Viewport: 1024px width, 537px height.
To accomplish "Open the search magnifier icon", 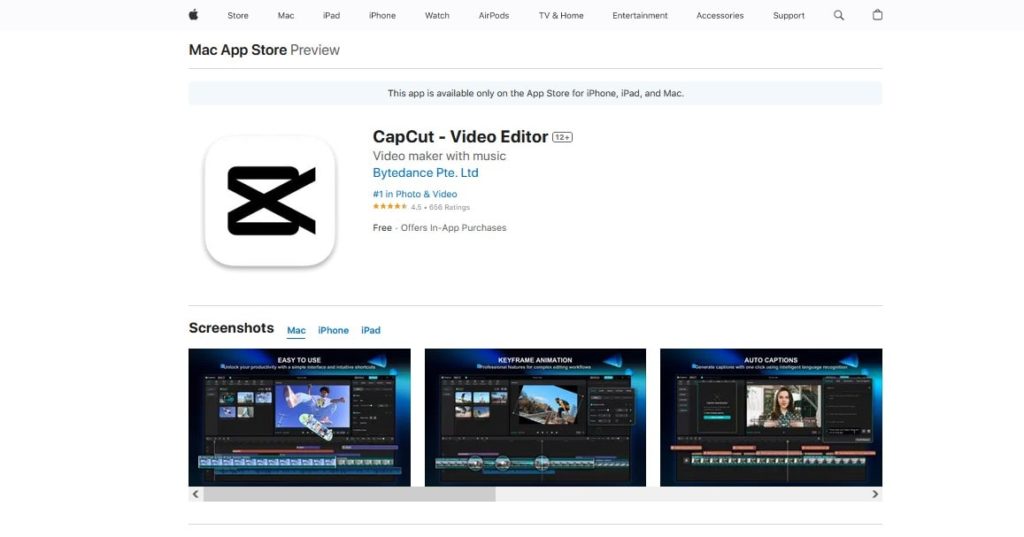I will (839, 15).
